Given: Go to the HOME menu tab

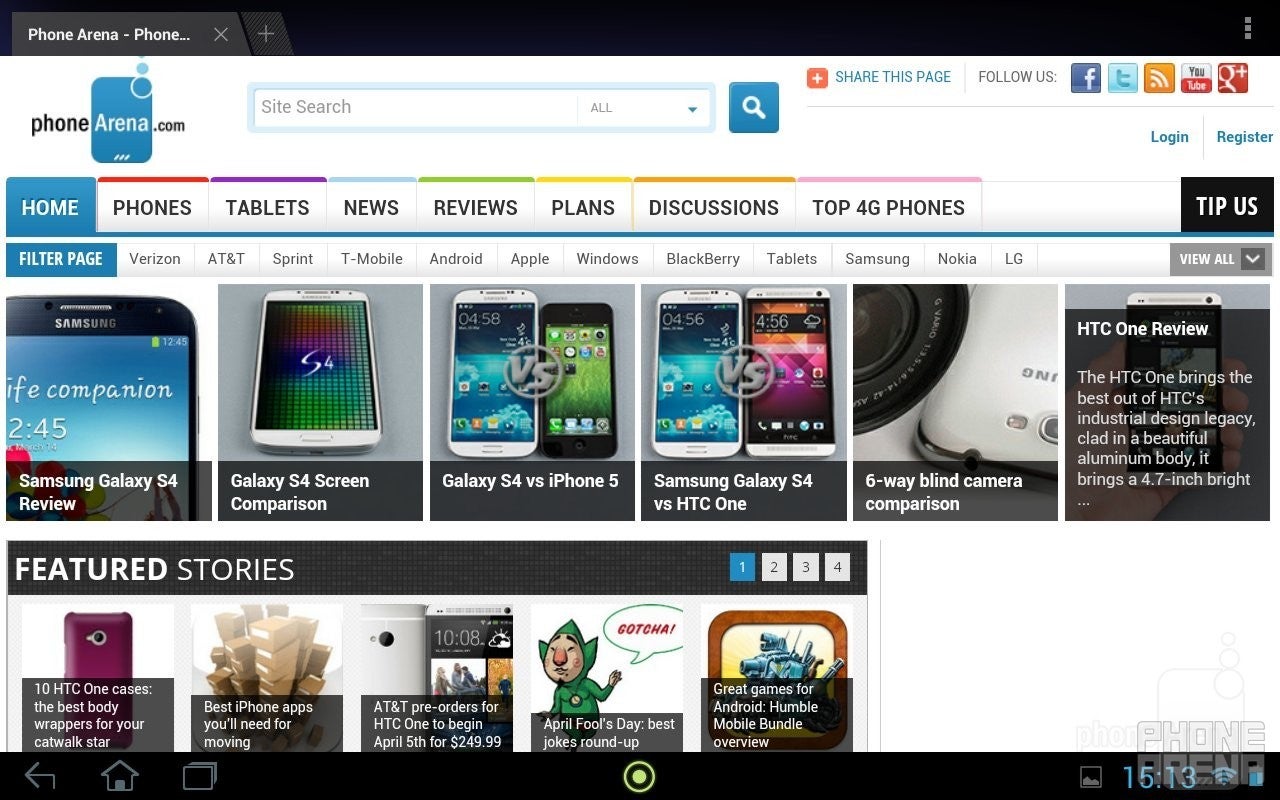Looking at the screenshot, I should click(x=51, y=208).
